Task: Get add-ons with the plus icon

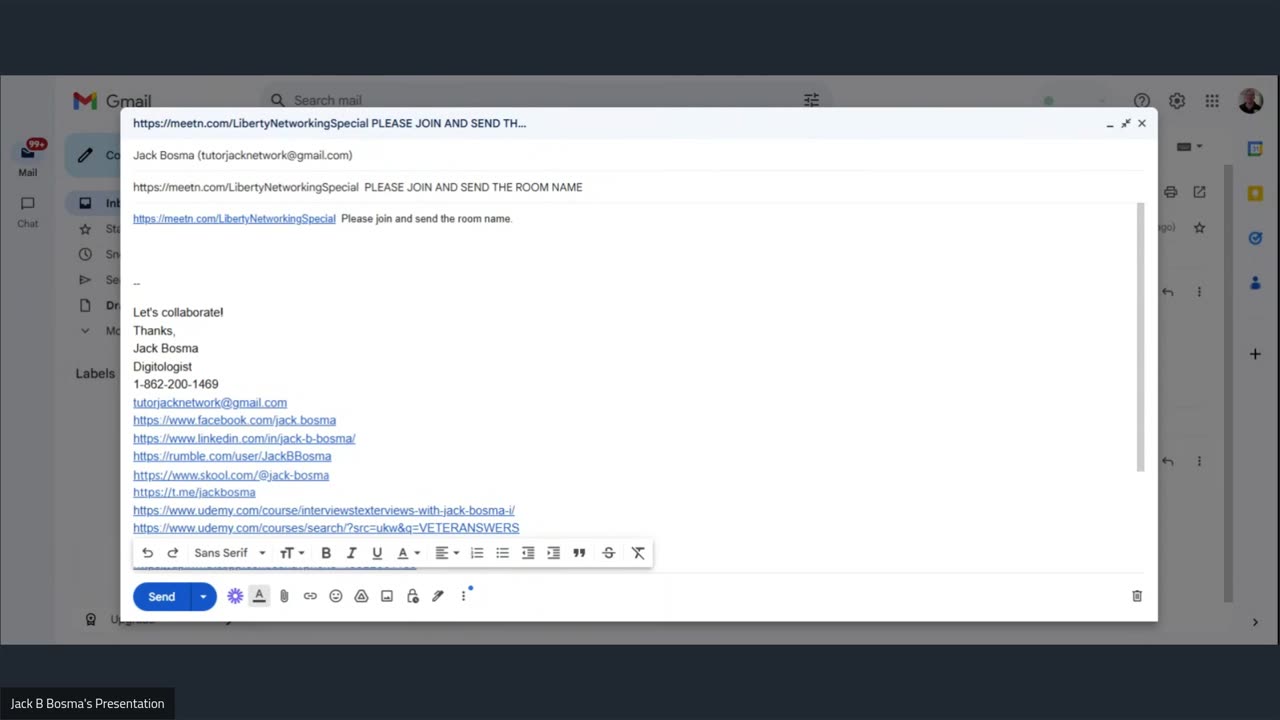Action: (1255, 354)
